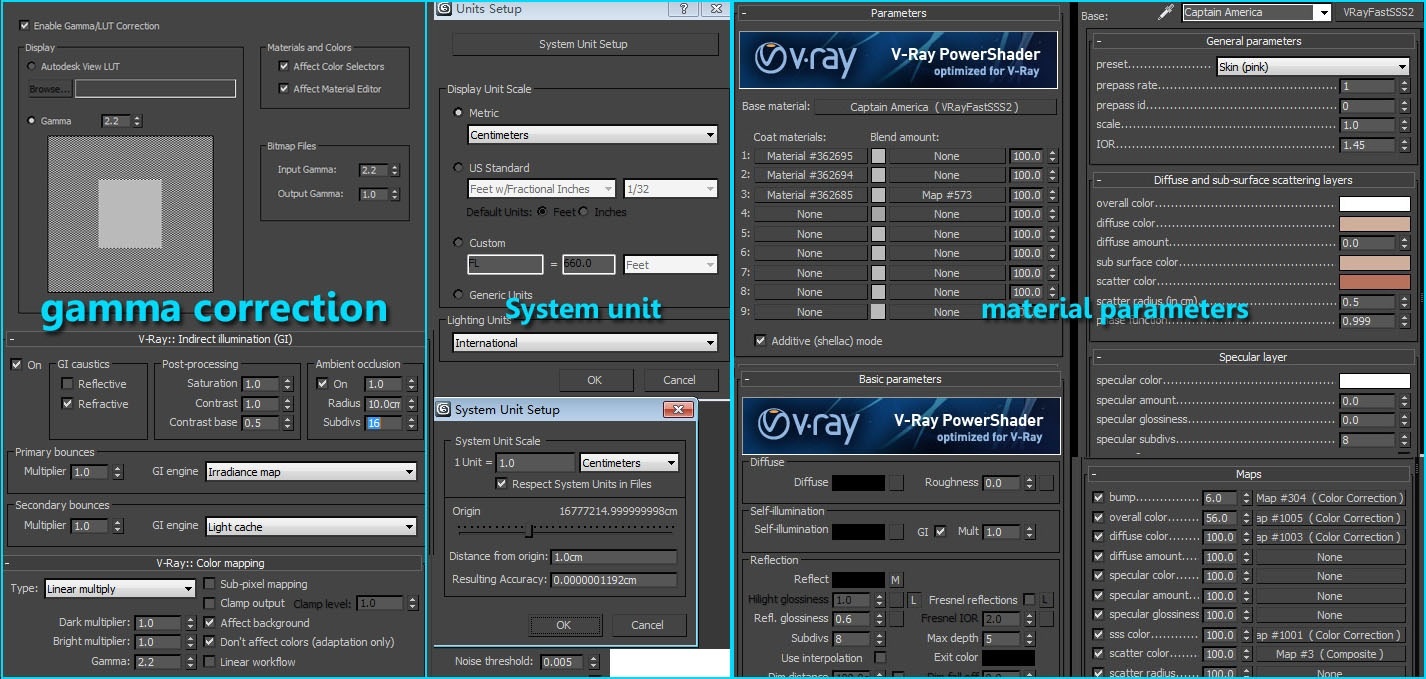Image resolution: width=1426 pixels, height=679 pixels.
Task: Click the first coat material gray color swatch
Action: click(x=878, y=156)
